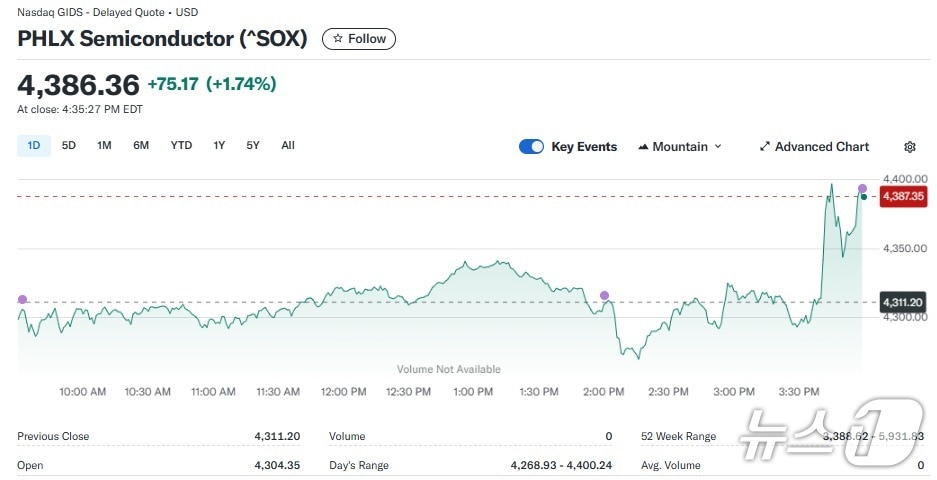Click the chart settings gear icon
Viewport: 937px width, 480px height.
[x=909, y=147]
